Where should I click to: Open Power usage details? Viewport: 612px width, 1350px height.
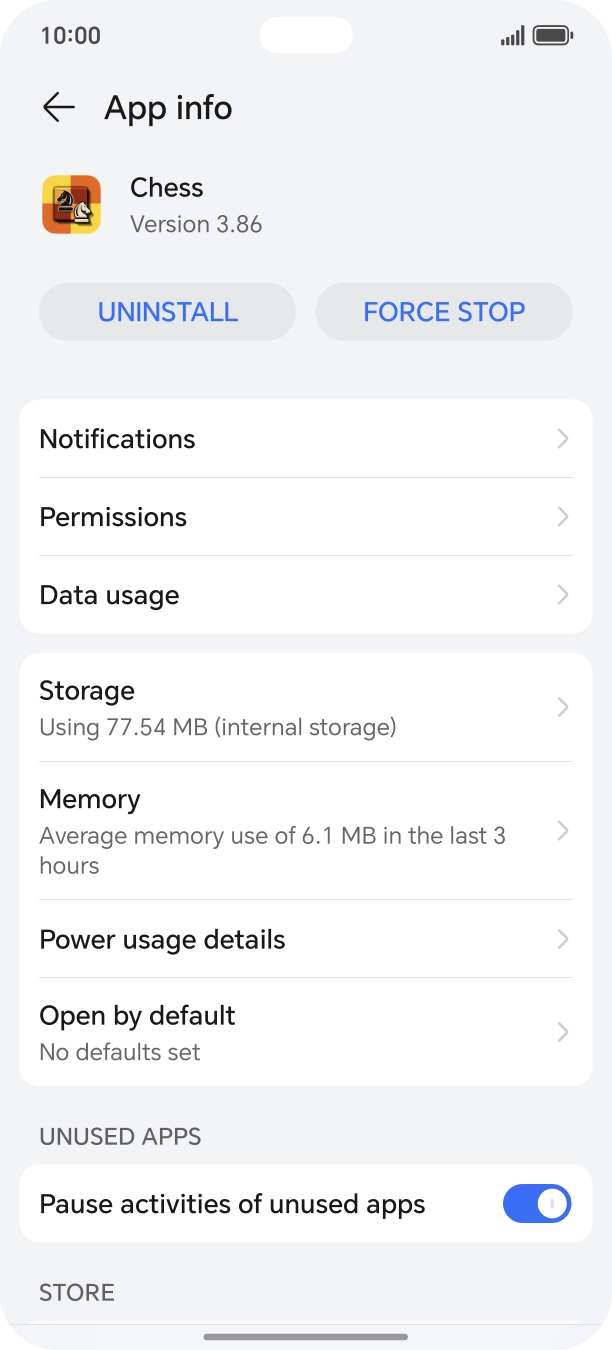(x=162, y=940)
